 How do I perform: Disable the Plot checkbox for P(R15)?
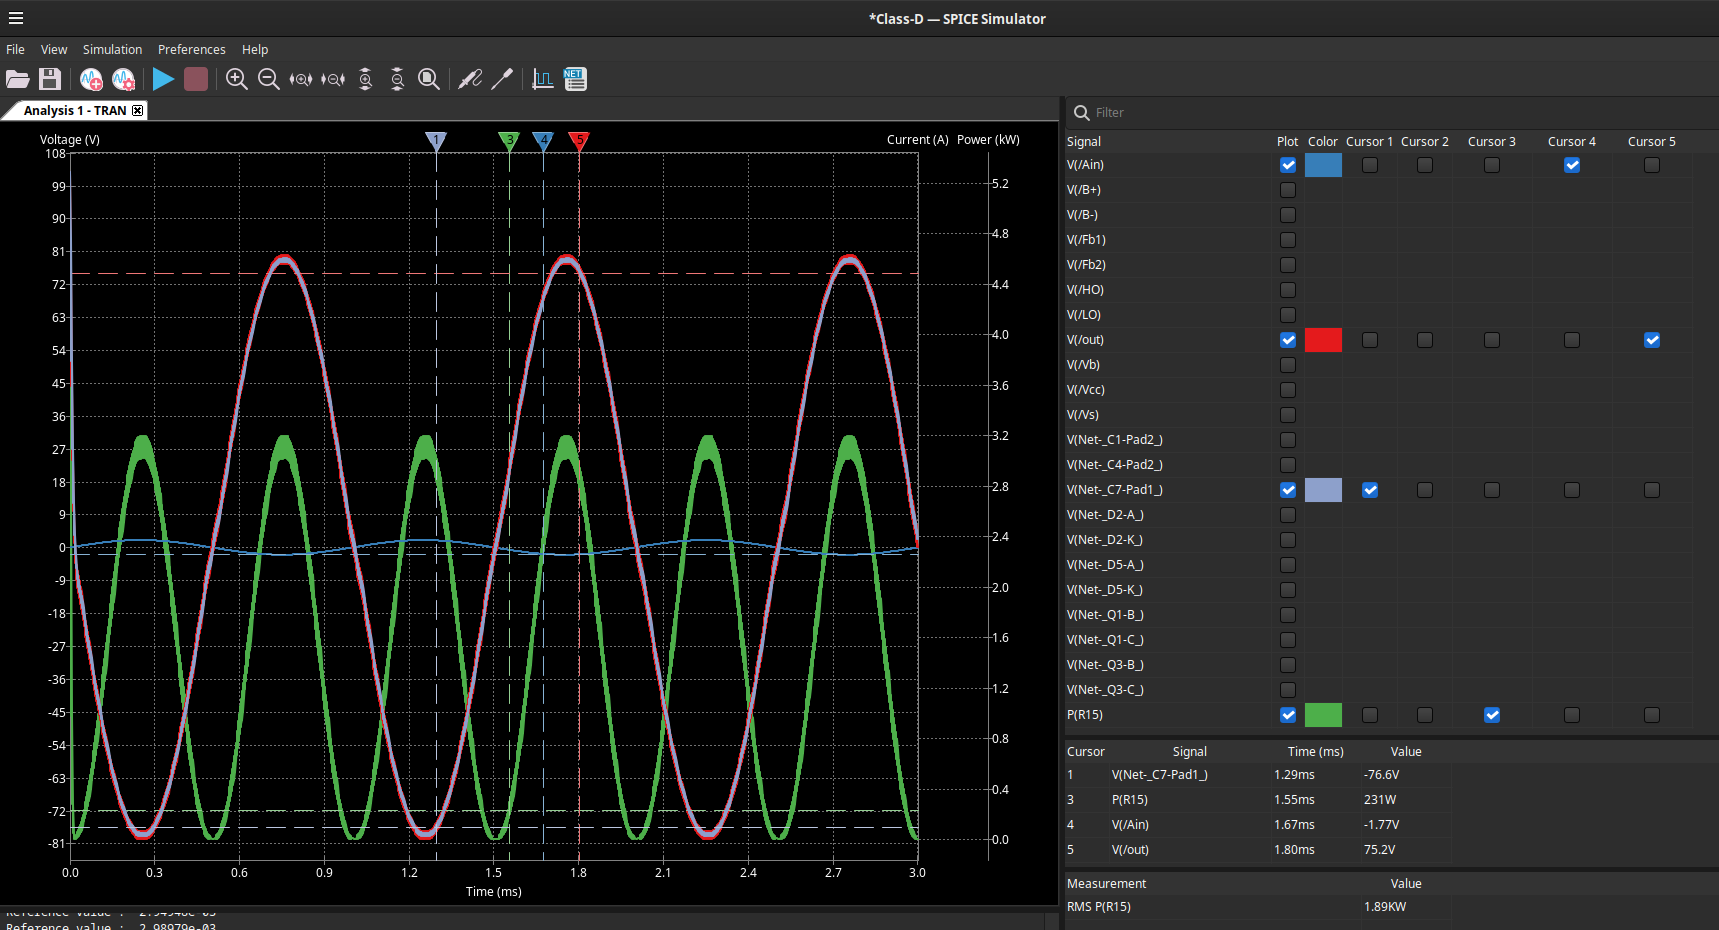point(1288,715)
